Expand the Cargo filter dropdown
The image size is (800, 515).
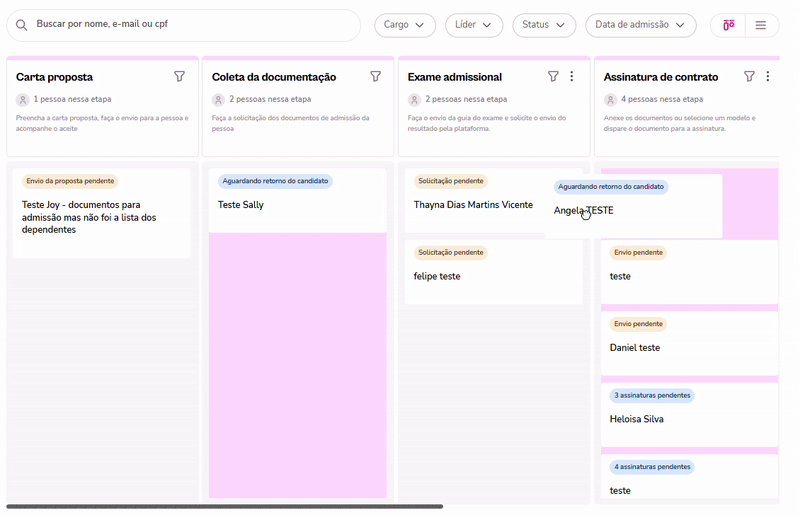405,25
